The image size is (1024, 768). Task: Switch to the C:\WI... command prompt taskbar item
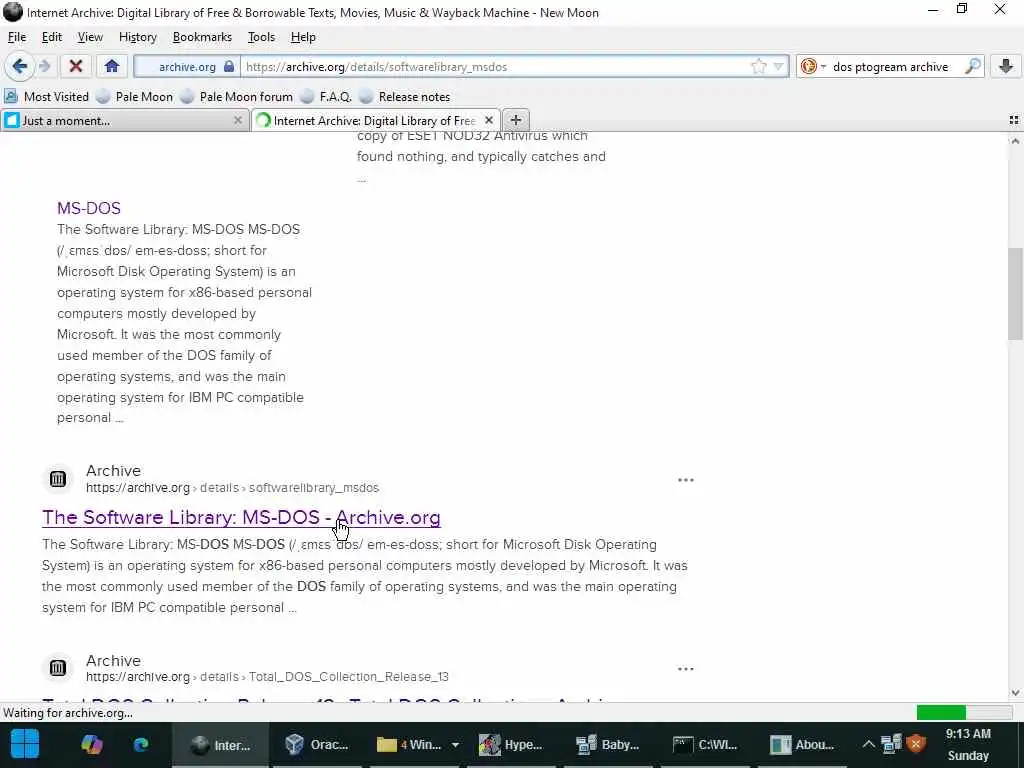coord(705,744)
